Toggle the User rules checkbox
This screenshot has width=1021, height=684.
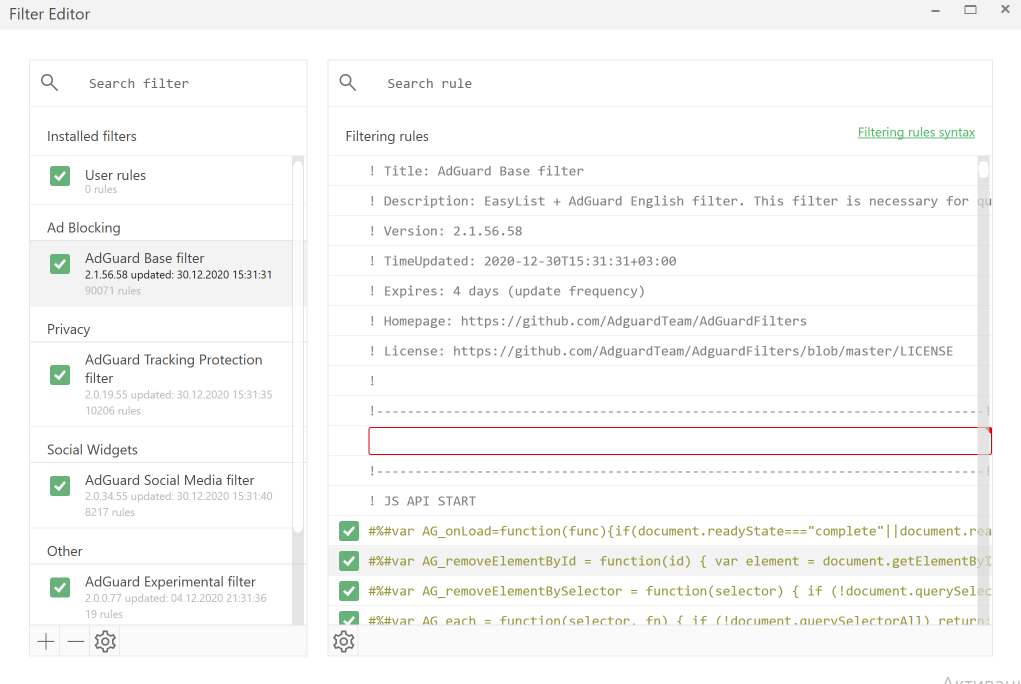(60, 176)
